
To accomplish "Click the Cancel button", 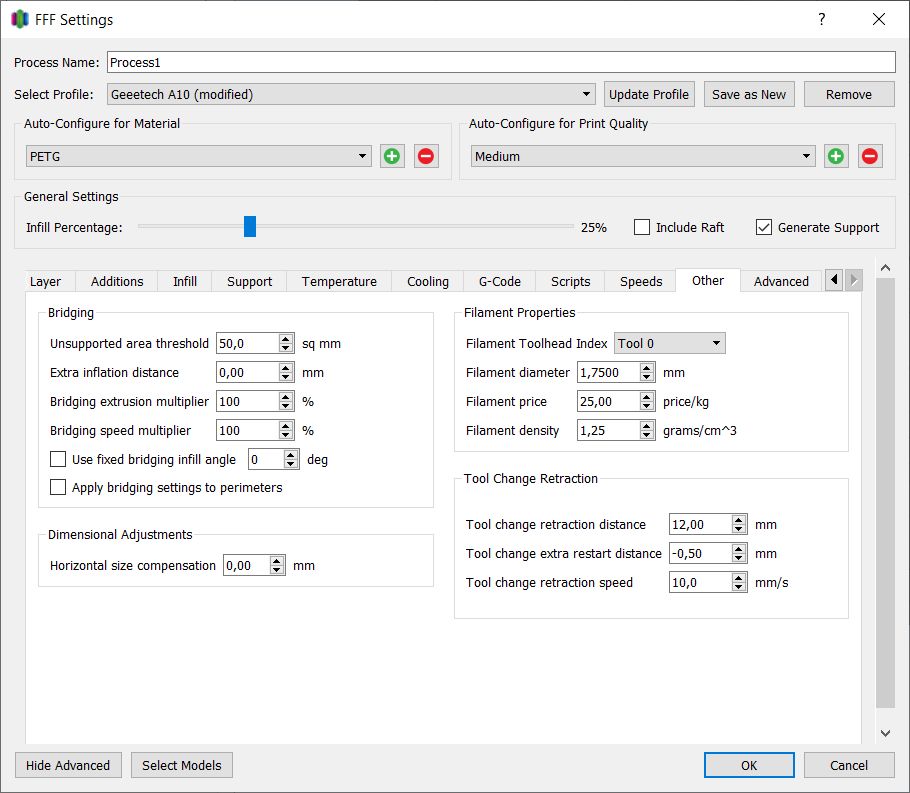I will pyautogui.click(x=848, y=765).
